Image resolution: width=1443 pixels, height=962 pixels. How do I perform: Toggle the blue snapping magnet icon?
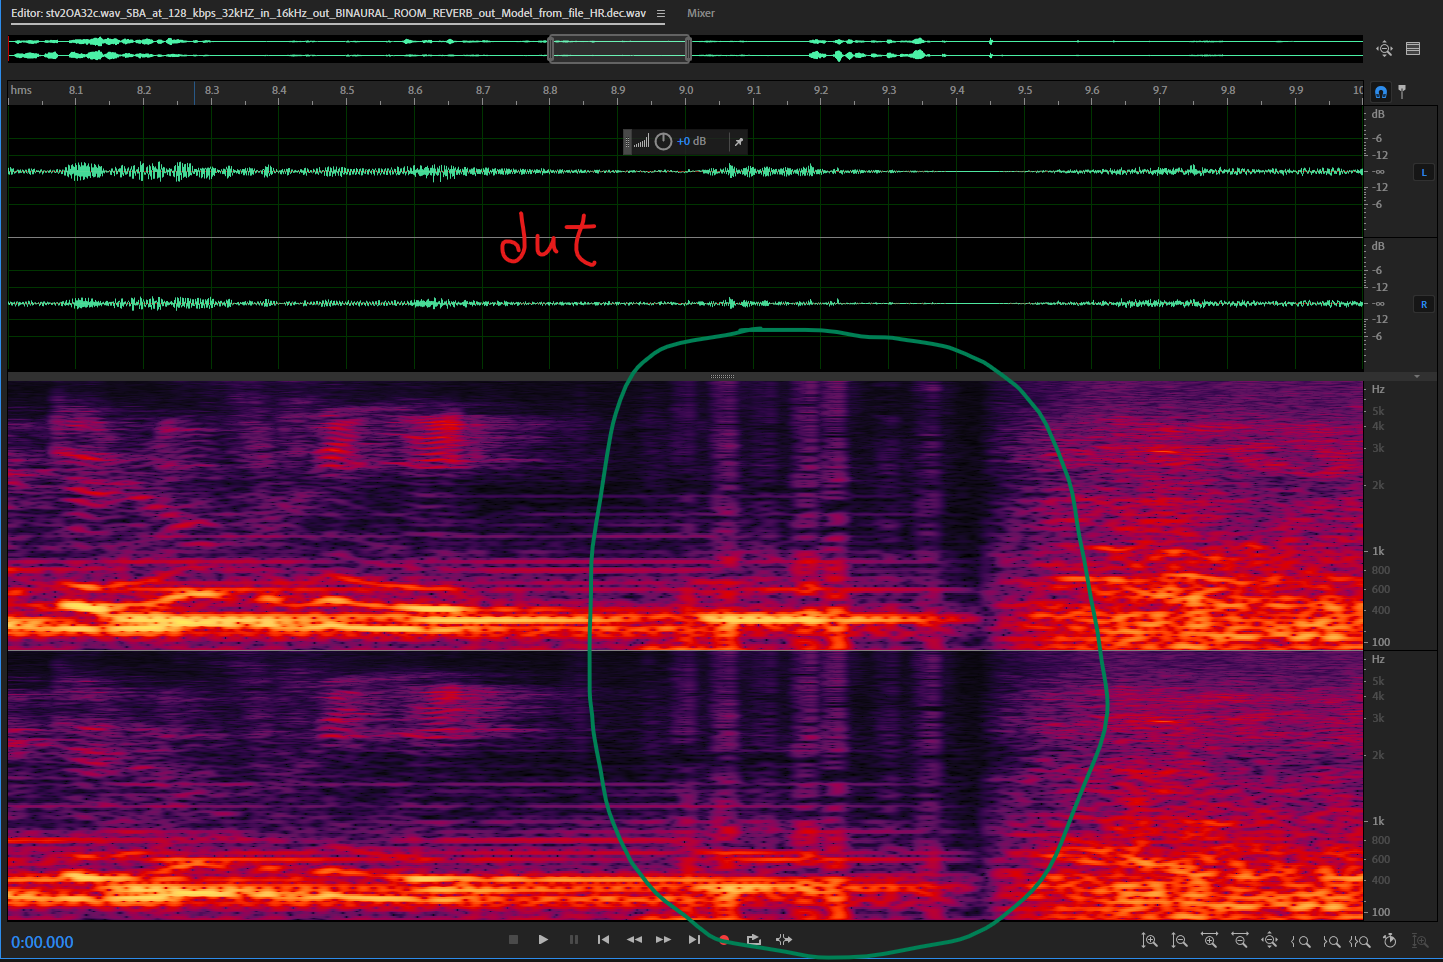[x=1381, y=92]
